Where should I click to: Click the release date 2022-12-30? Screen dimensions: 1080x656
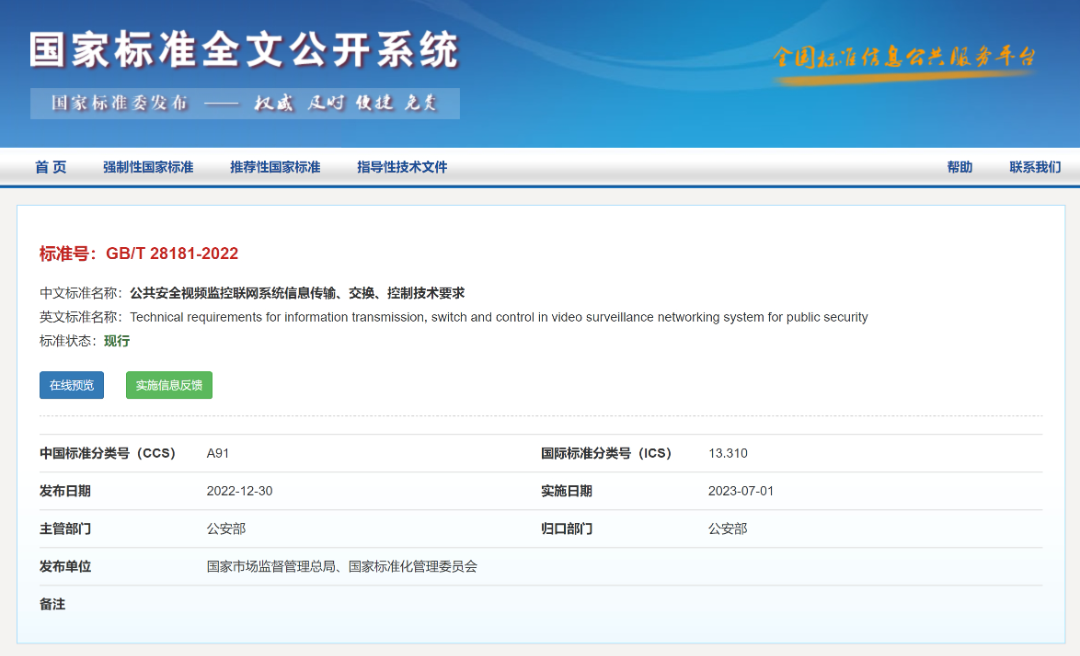click(239, 491)
